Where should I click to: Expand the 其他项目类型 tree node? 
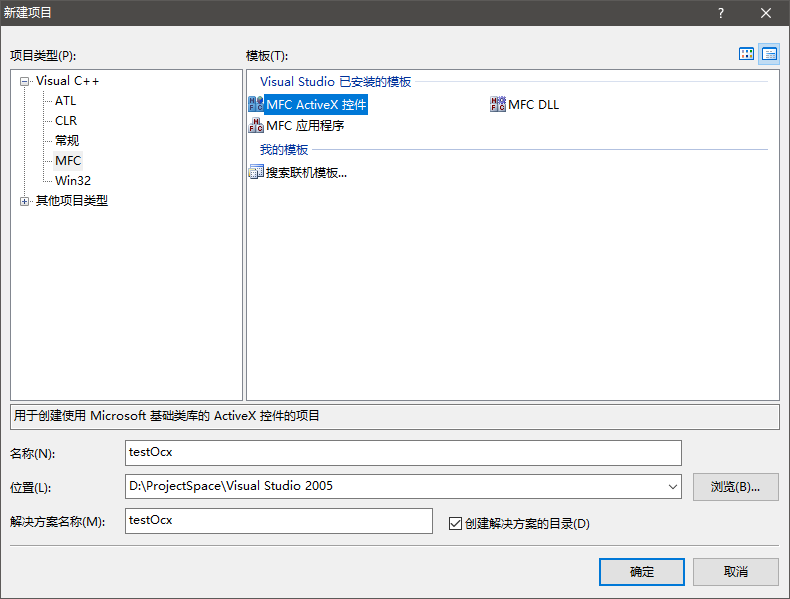[25, 201]
